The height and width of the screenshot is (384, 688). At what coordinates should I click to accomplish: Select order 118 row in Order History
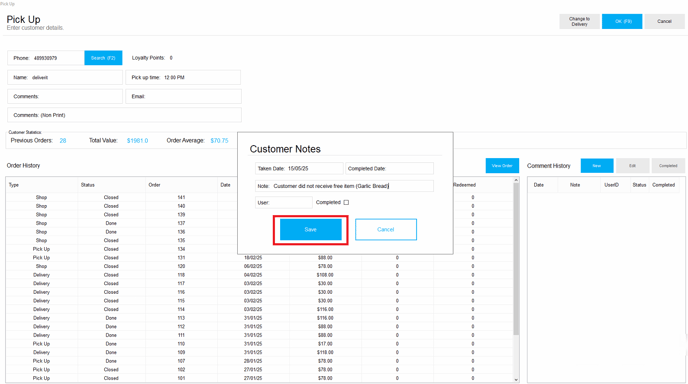pyautogui.click(x=259, y=275)
